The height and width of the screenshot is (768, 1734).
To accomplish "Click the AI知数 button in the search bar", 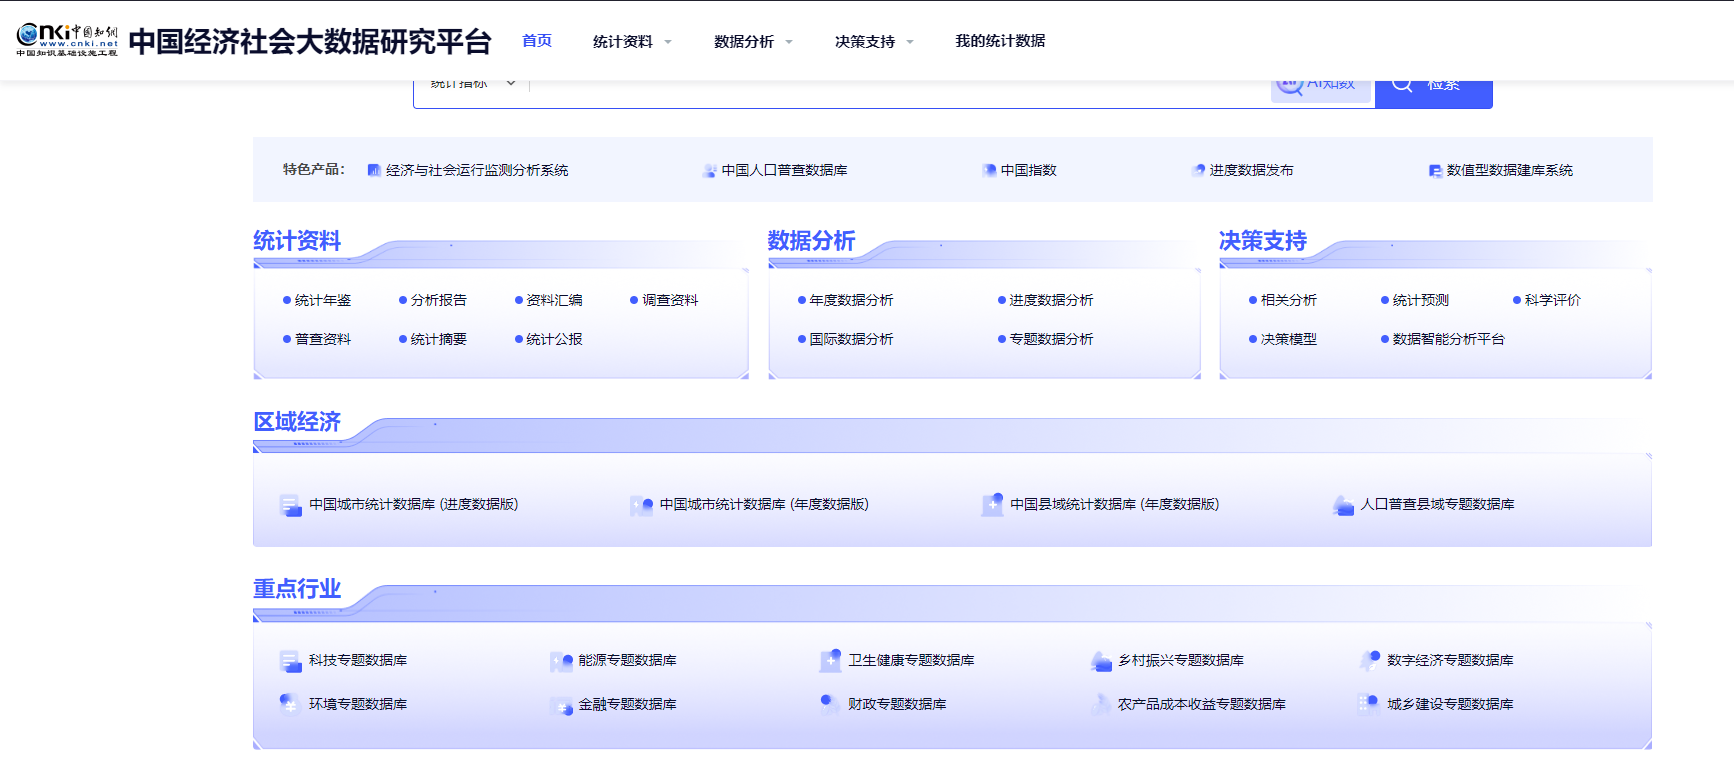I will pos(1320,90).
